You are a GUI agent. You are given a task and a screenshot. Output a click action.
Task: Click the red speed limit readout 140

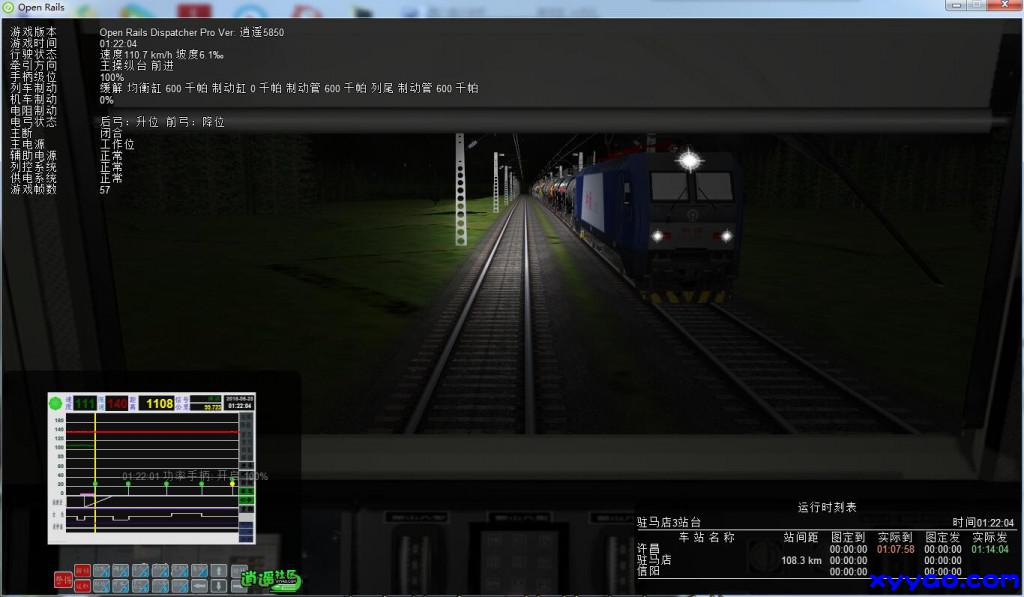[117, 403]
